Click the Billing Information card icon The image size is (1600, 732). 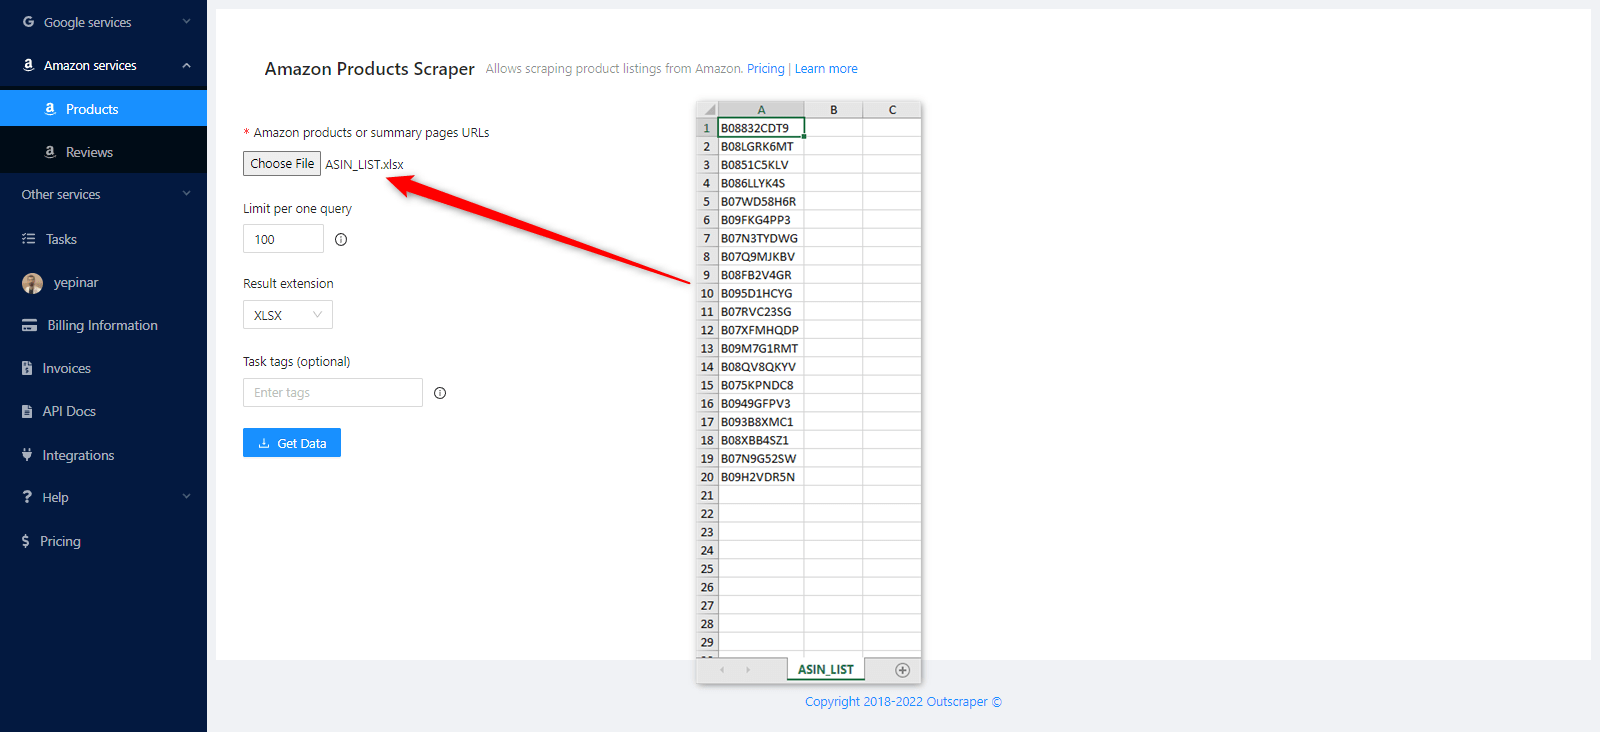[29, 325]
